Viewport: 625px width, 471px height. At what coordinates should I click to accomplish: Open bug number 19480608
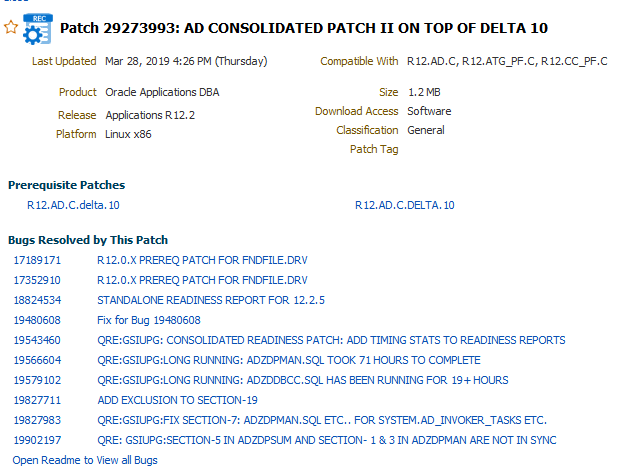tap(37, 320)
